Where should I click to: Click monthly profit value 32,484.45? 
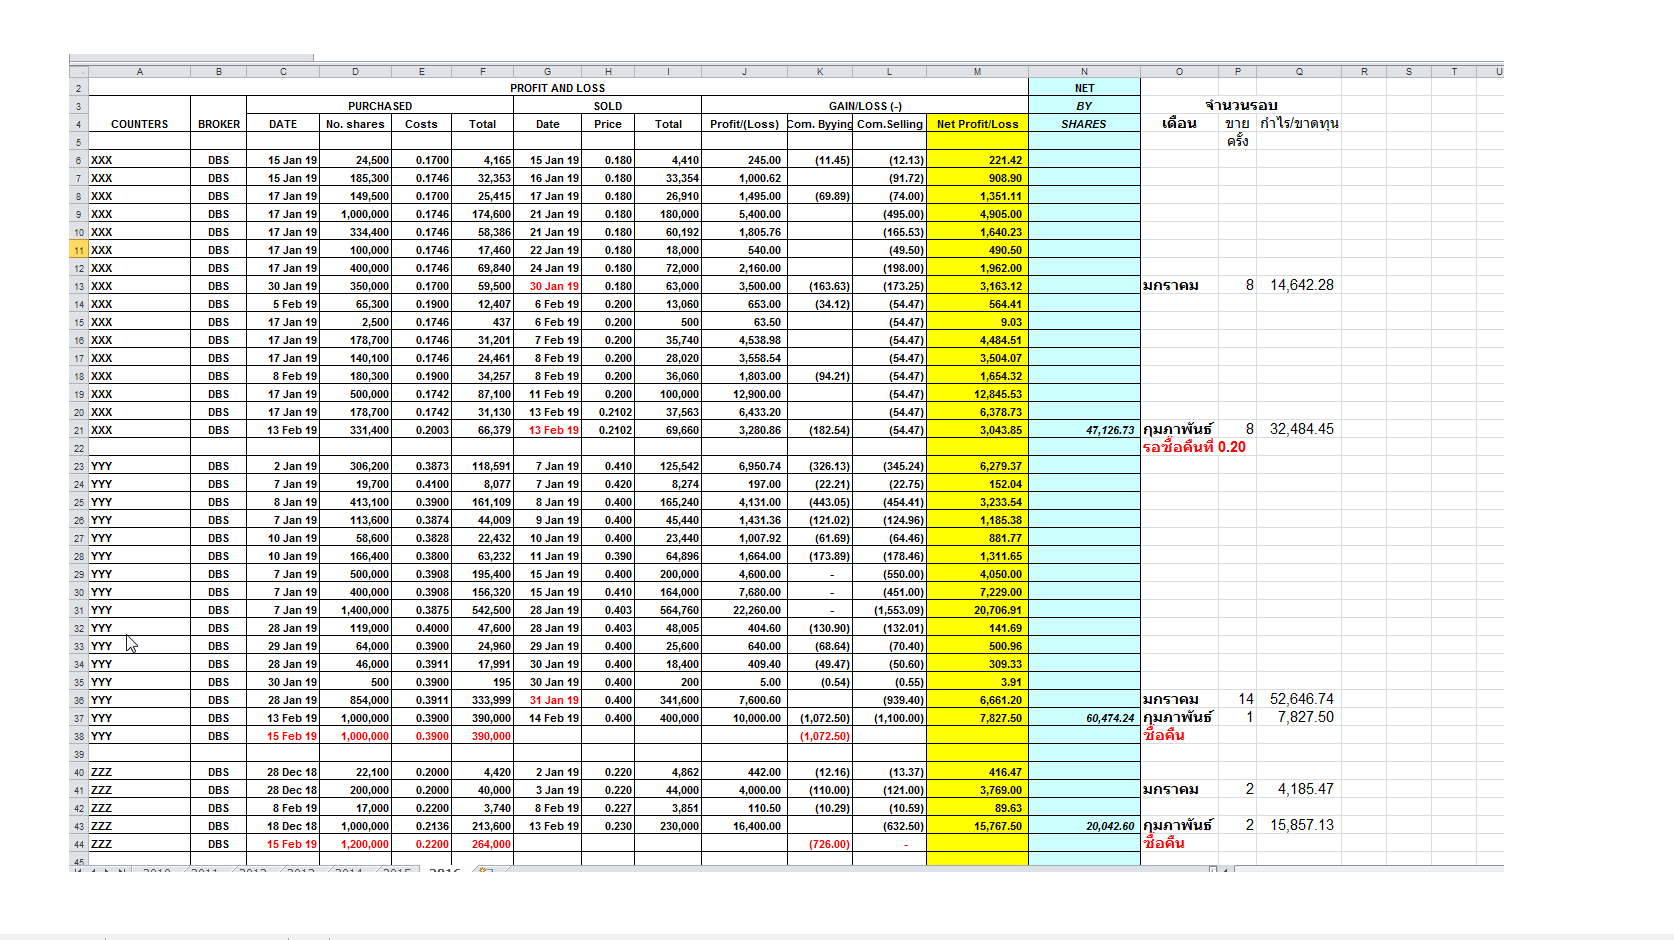coord(1302,429)
